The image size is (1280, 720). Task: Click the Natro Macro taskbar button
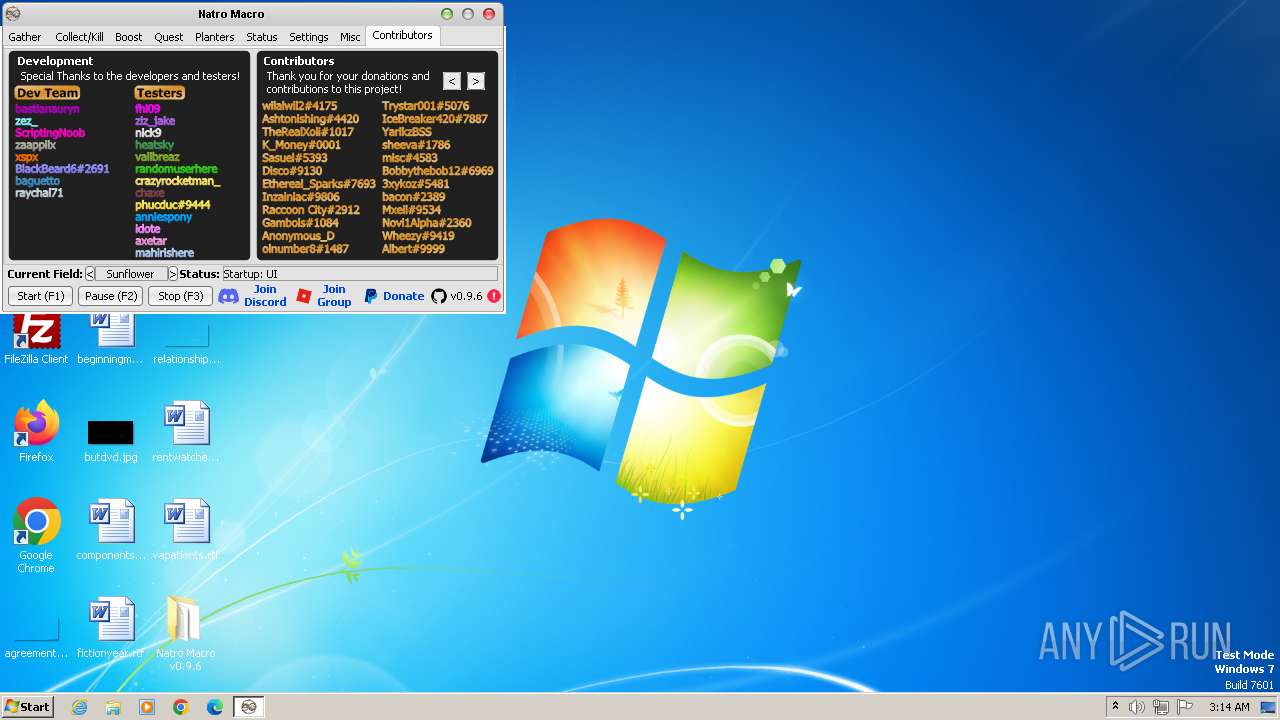249,707
